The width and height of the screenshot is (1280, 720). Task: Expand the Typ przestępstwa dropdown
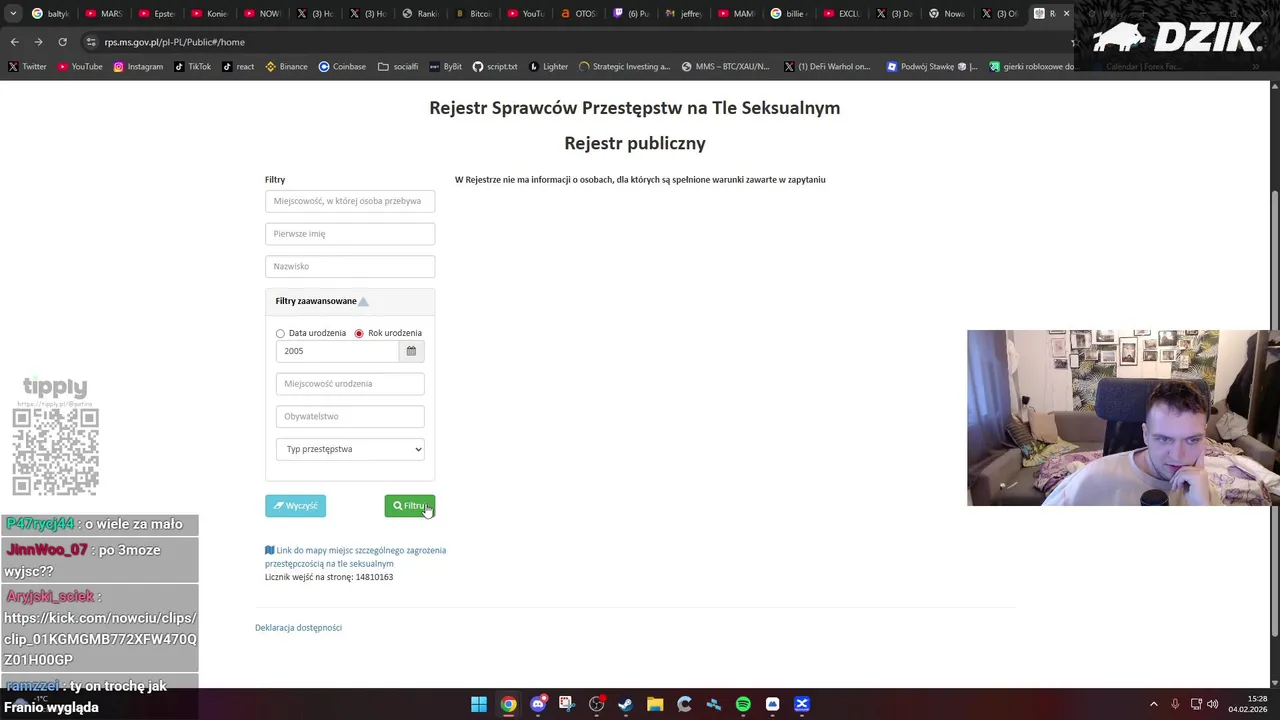tap(350, 449)
